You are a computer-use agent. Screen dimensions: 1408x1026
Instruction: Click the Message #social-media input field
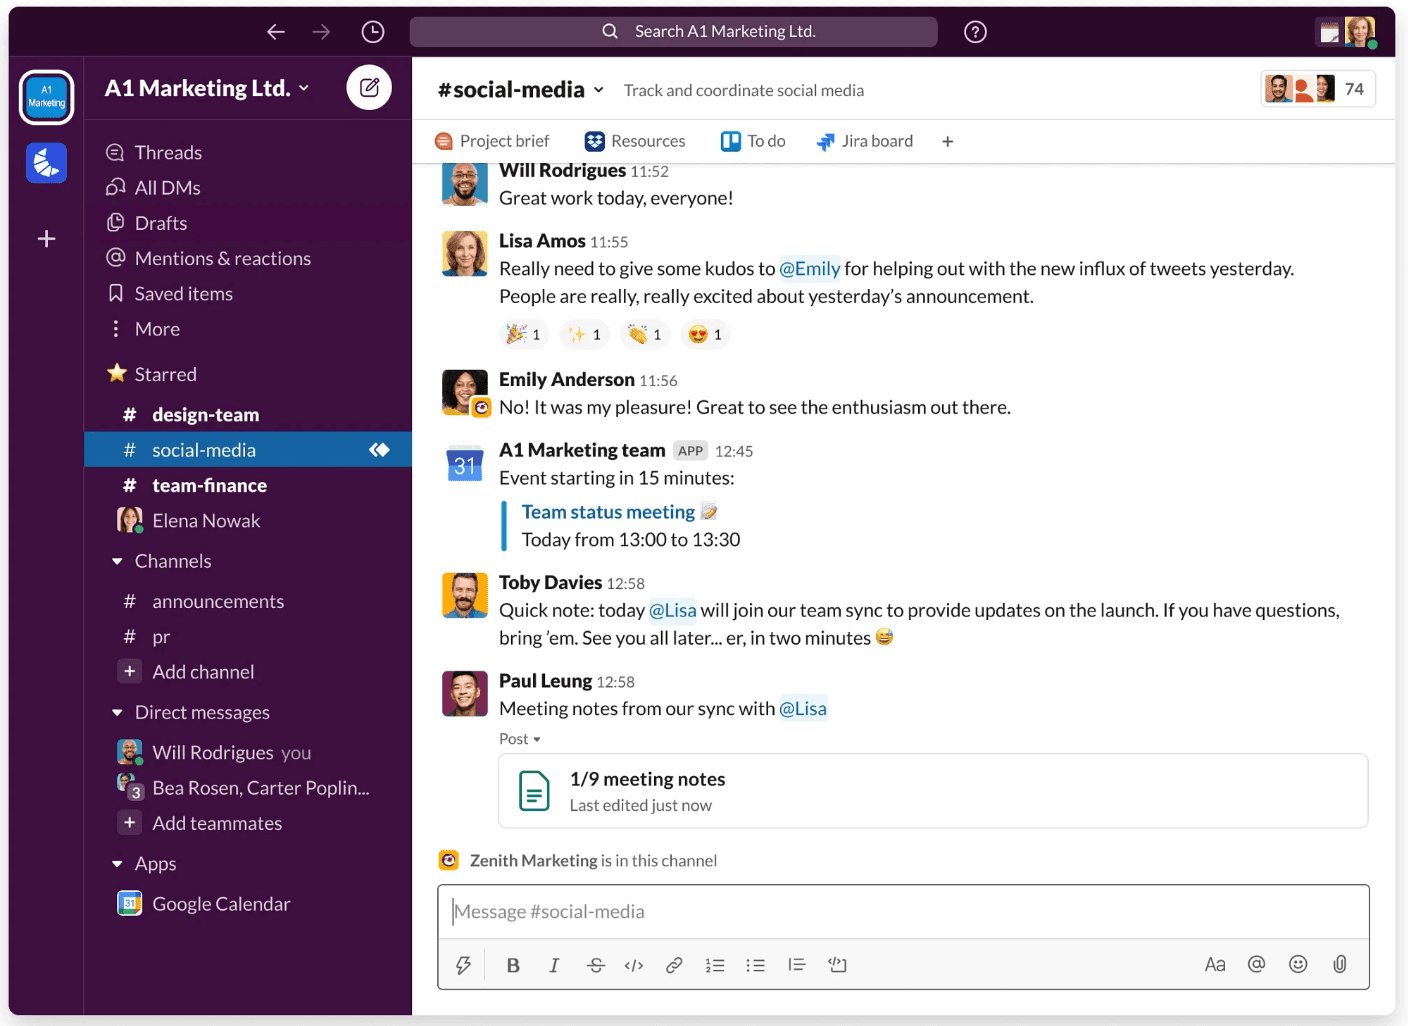902,912
